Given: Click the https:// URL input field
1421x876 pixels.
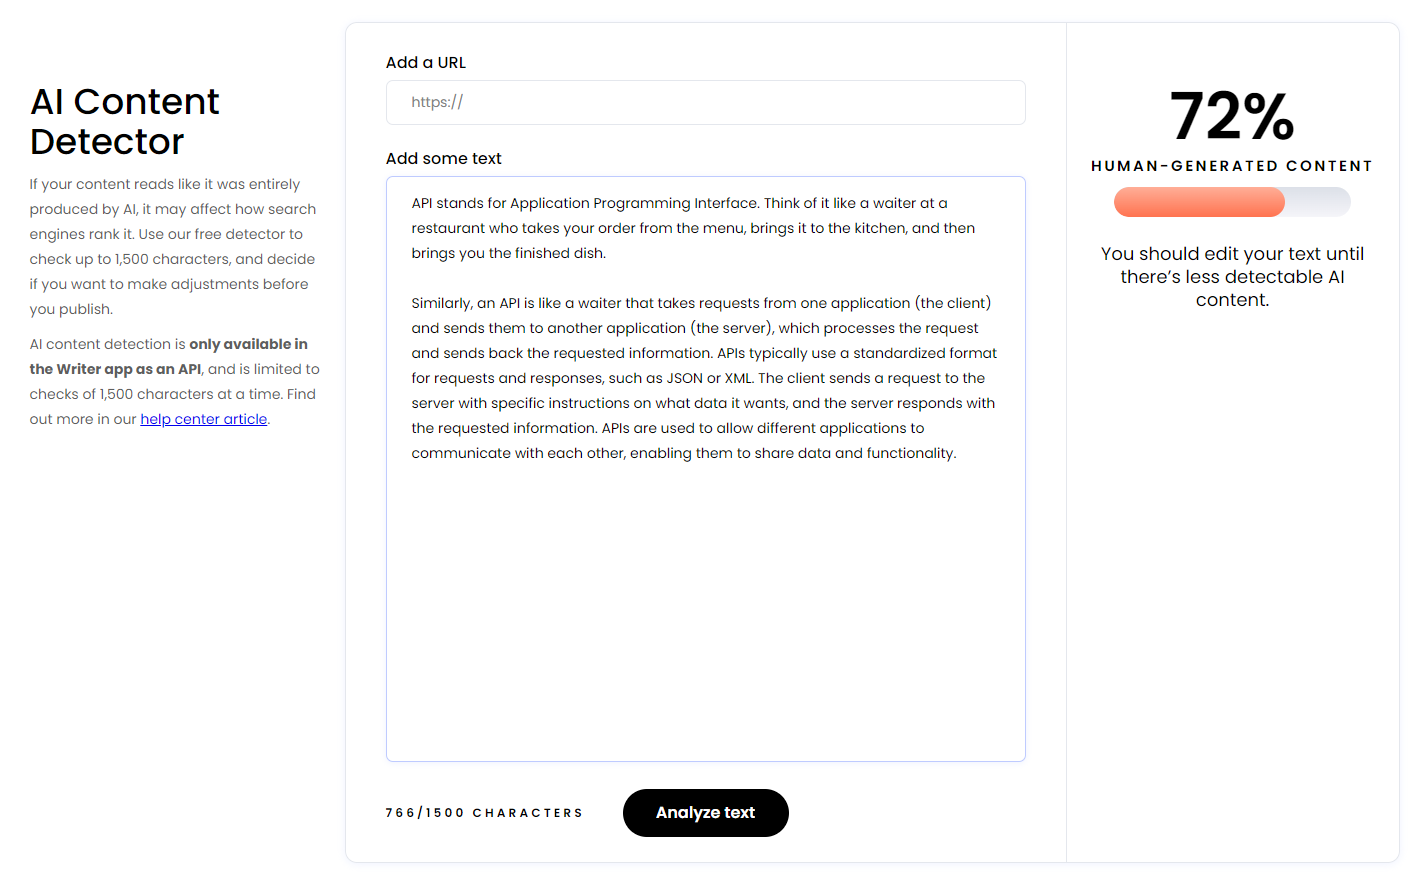Looking at the screenshot, I should coord(705,102).
